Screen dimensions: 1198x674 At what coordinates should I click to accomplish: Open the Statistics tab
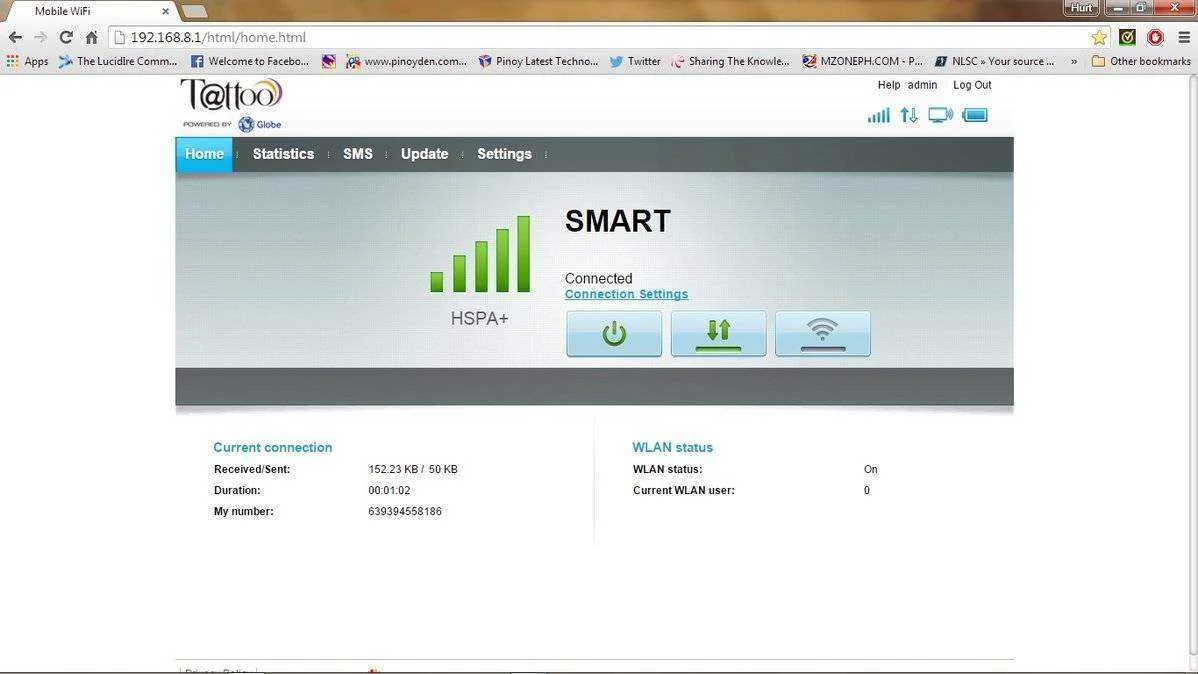[x=283, y=154]
